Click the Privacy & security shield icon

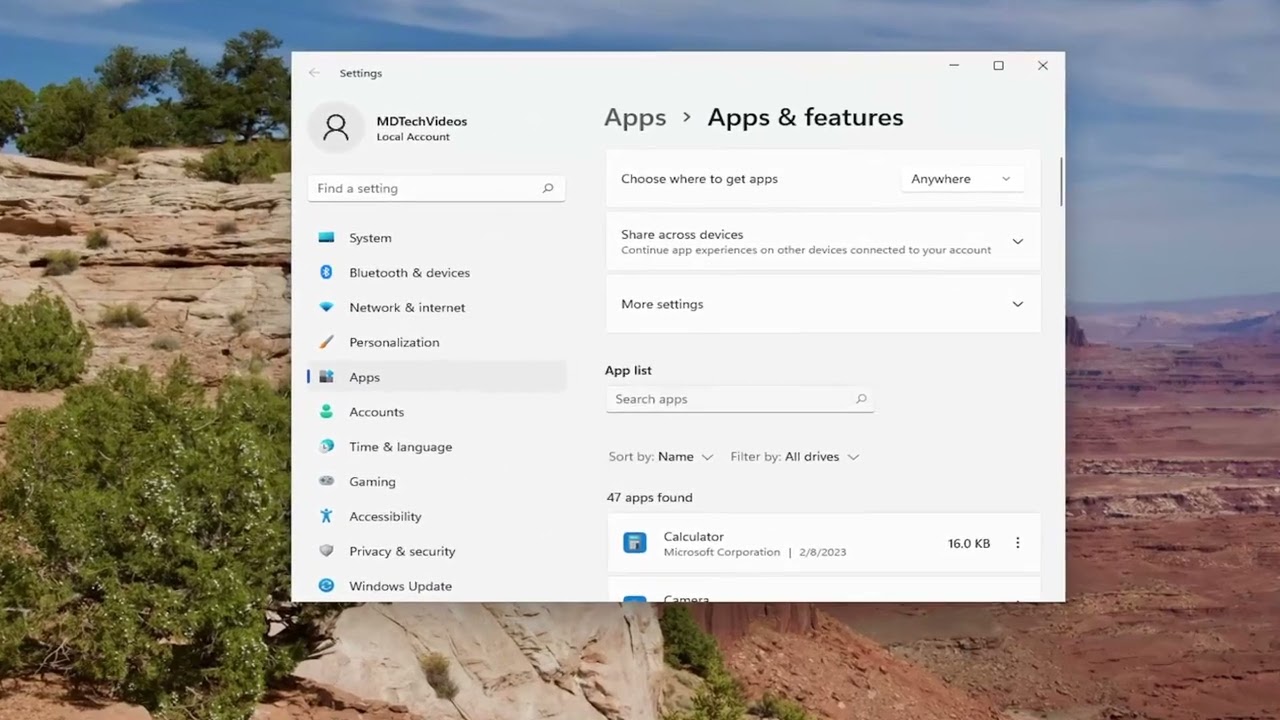click(x=326, y=551)
